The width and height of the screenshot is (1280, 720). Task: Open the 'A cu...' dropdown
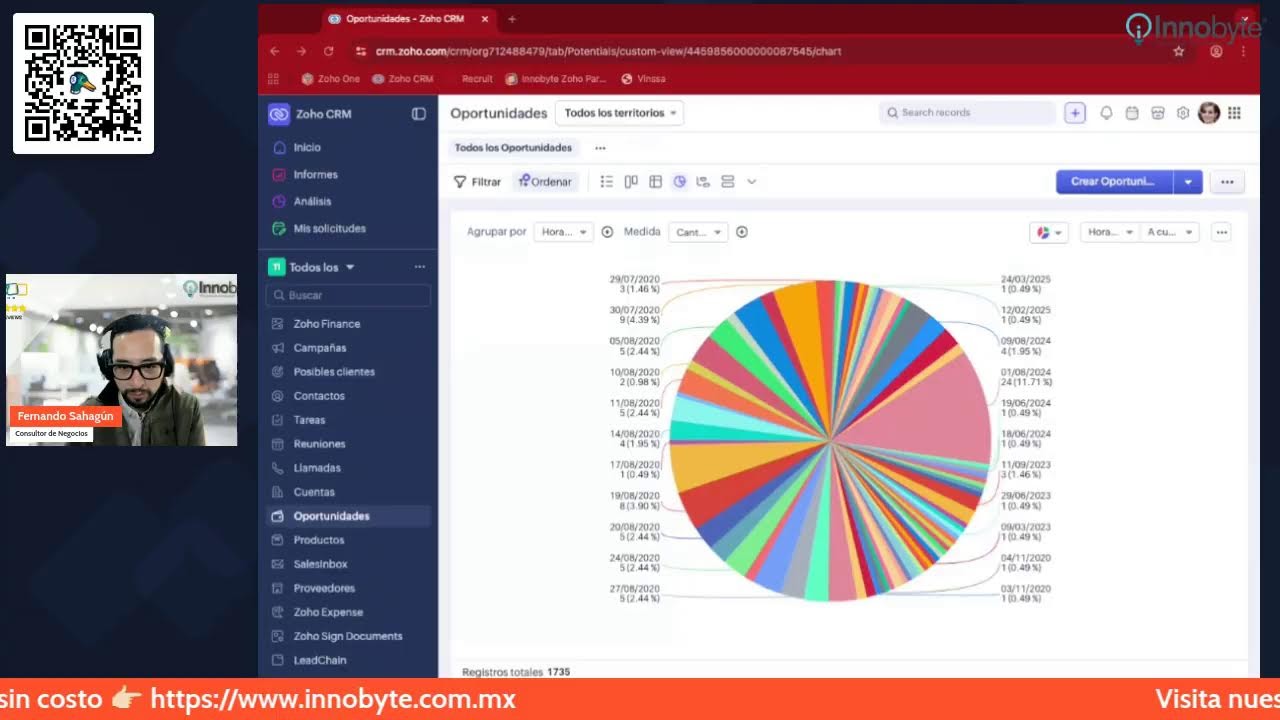1170,232
